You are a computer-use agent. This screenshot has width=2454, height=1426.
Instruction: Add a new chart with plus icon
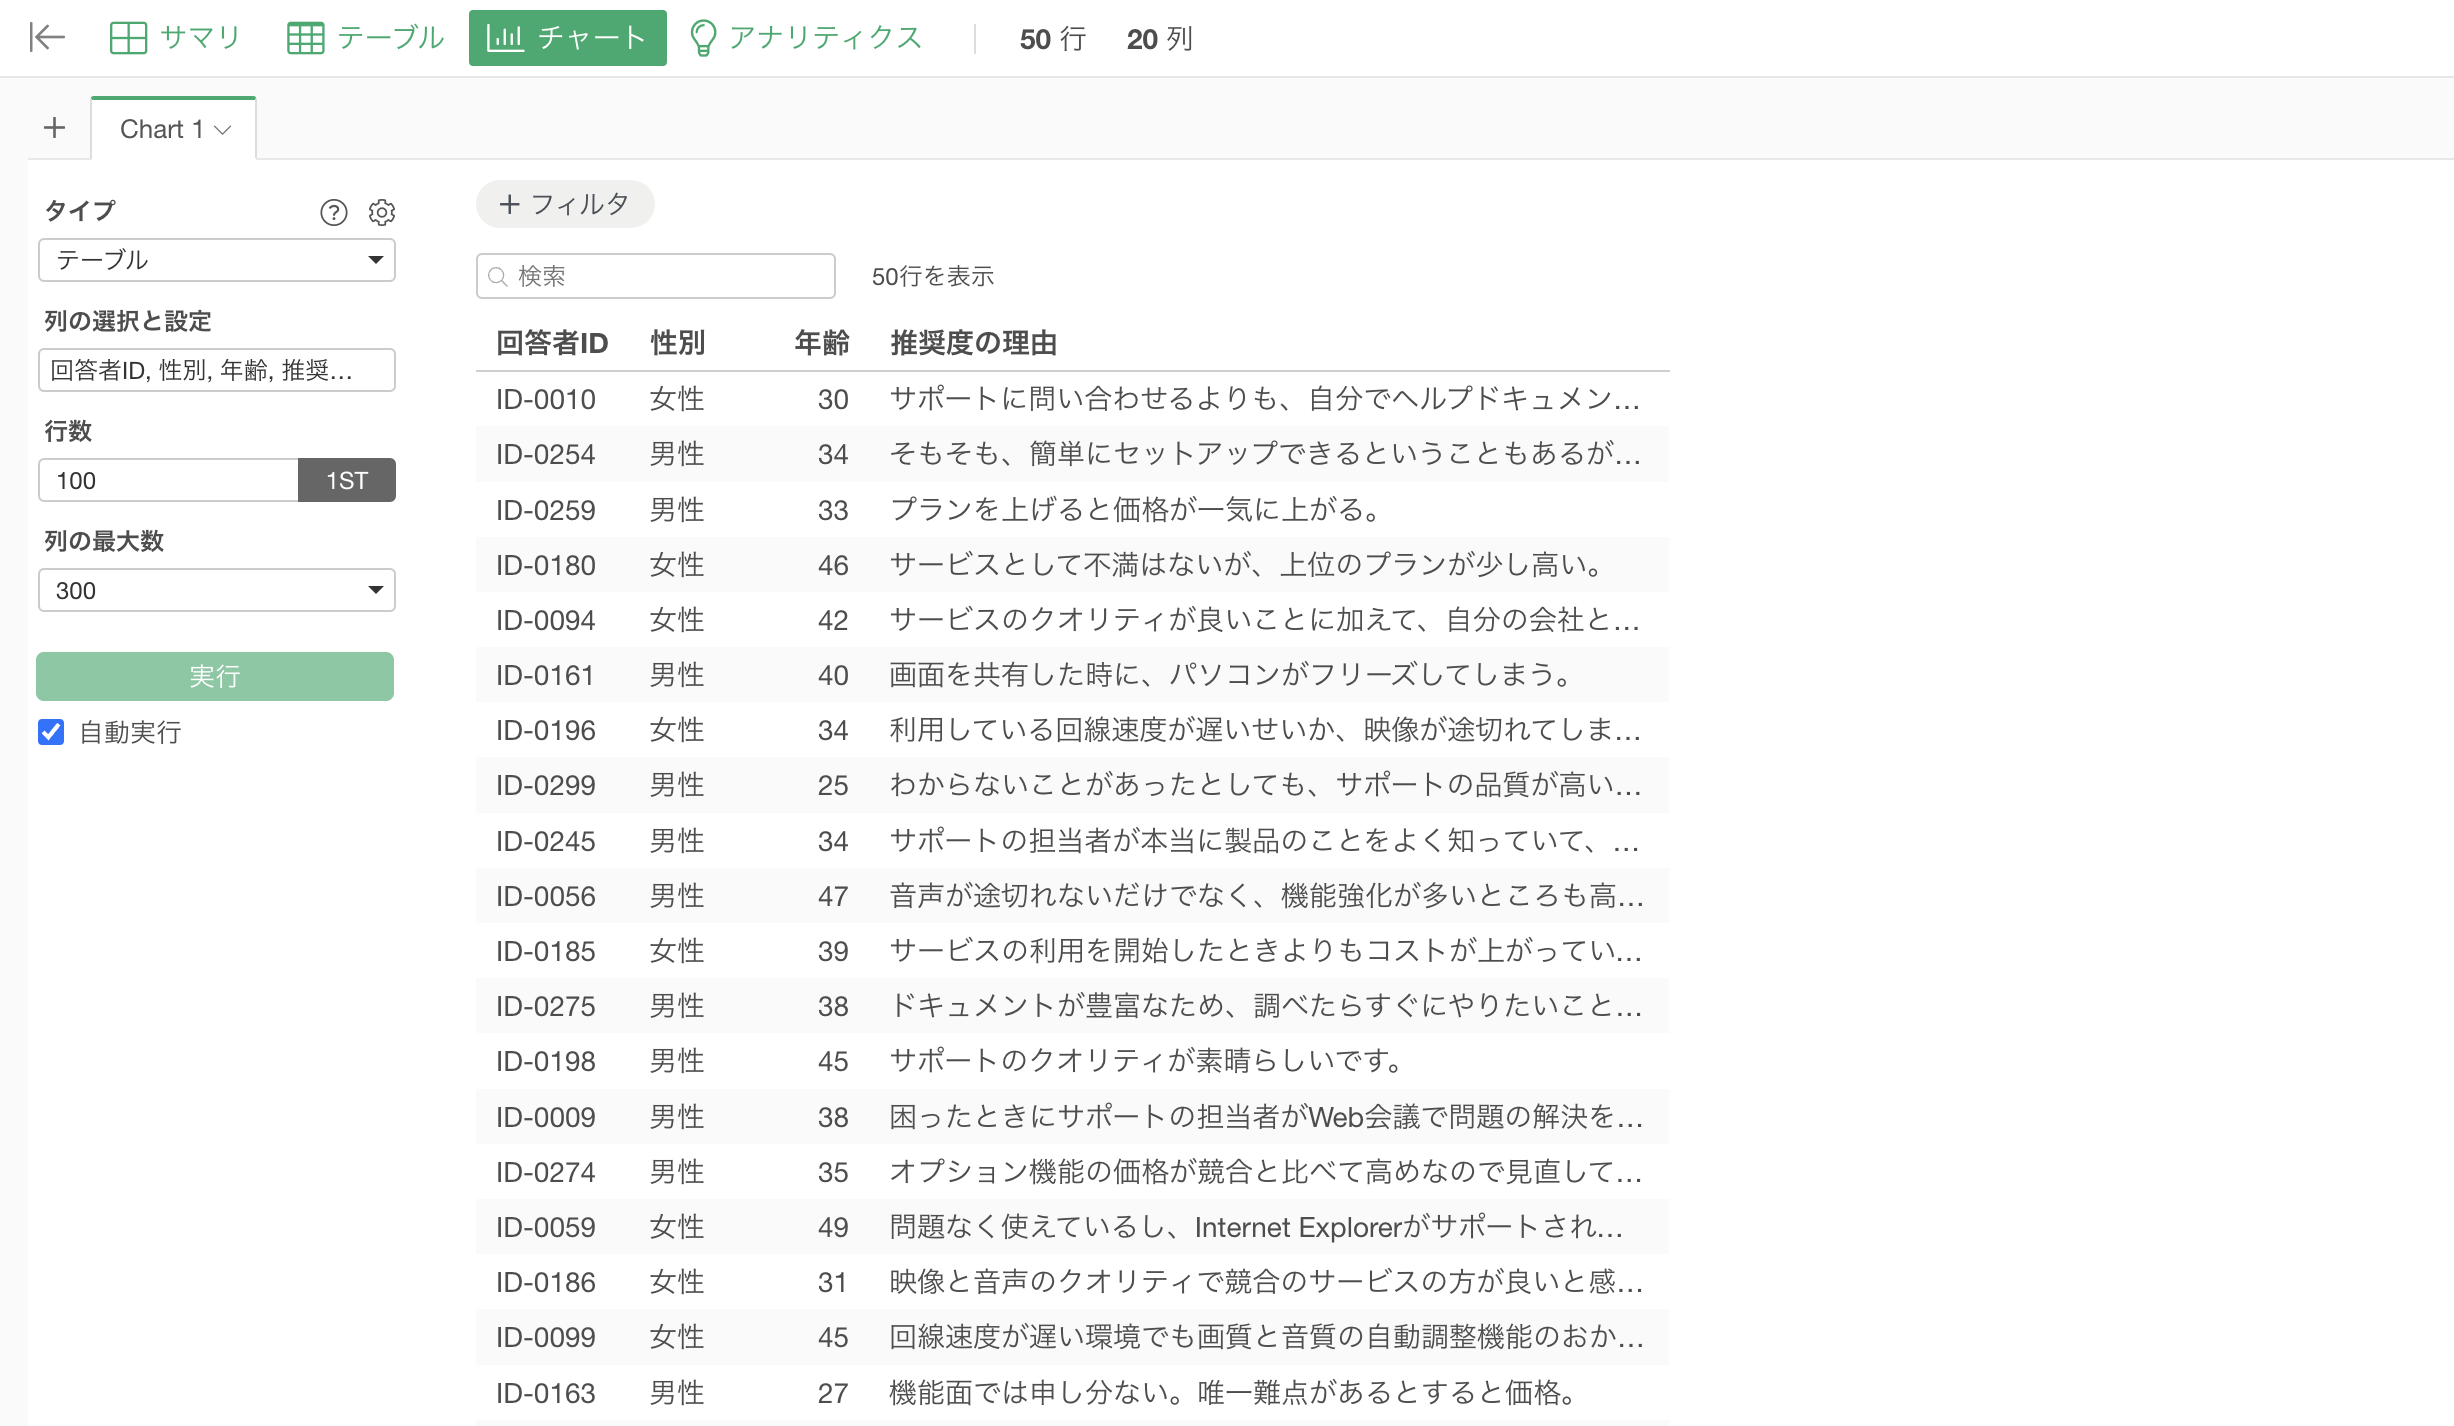pyautogui.click(x=55, y=128)
